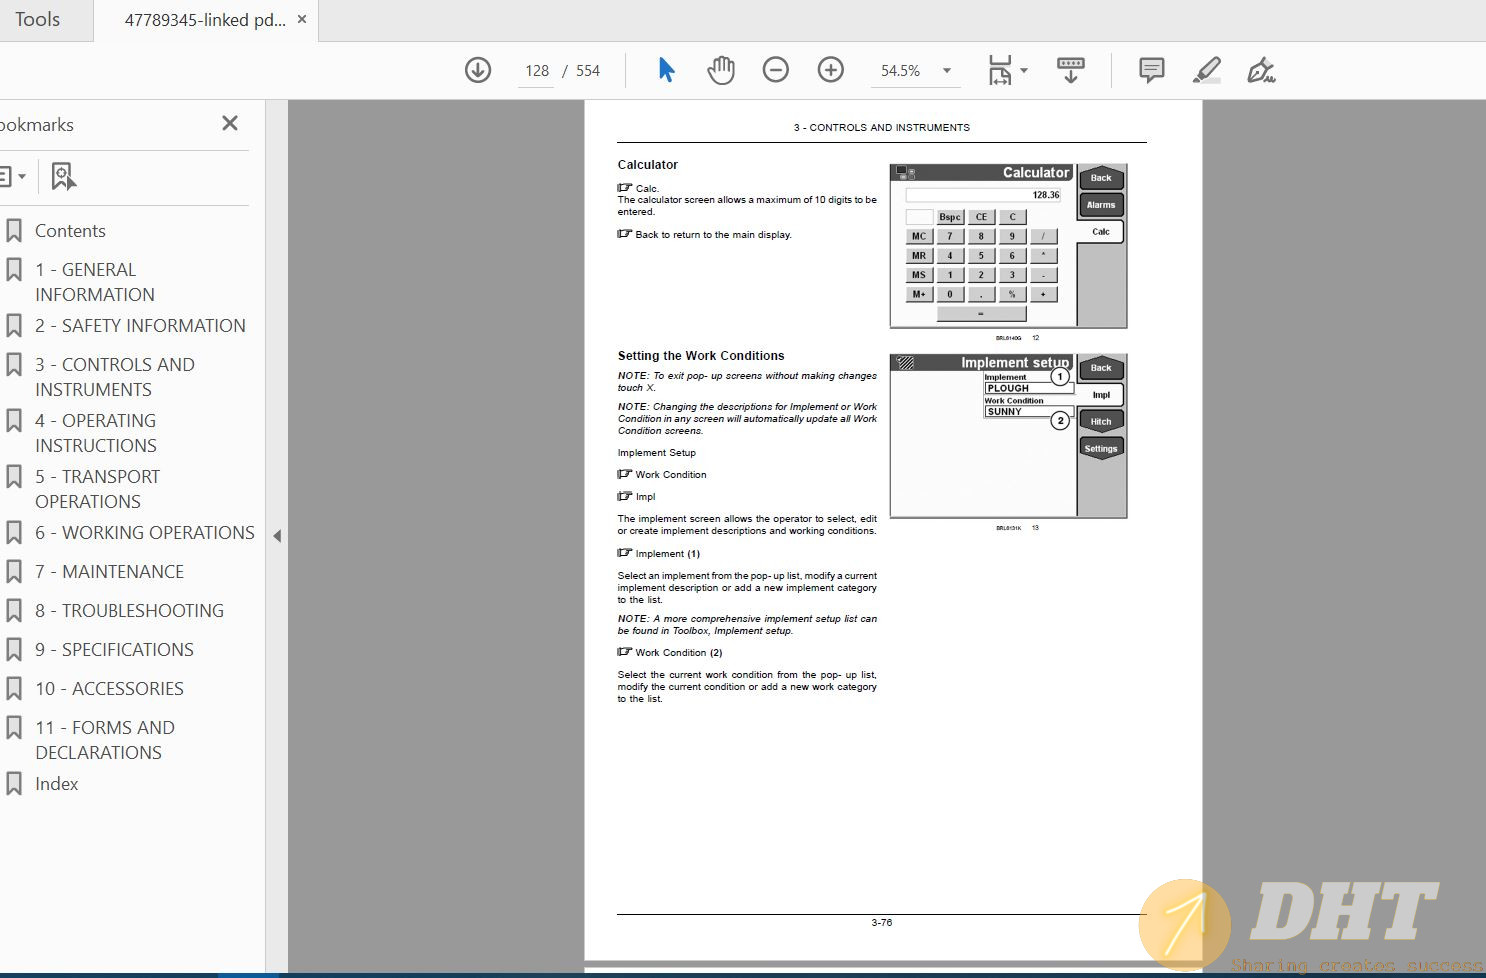Select the arrow Selection tool
Image resolution: width=1486 pixels, height=978 pixels.
point(666,70)
